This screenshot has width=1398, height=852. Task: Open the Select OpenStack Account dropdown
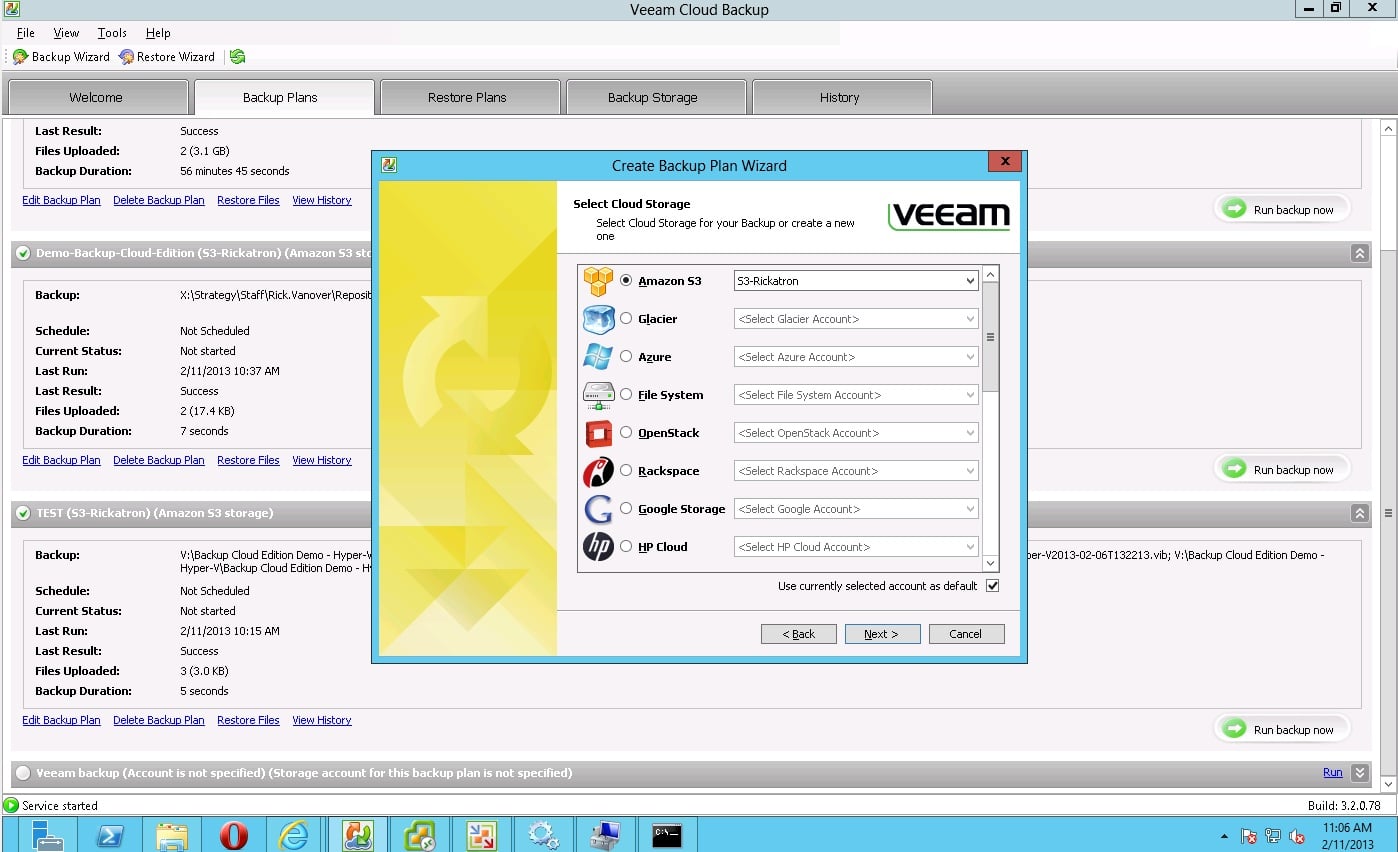(856, 433)
